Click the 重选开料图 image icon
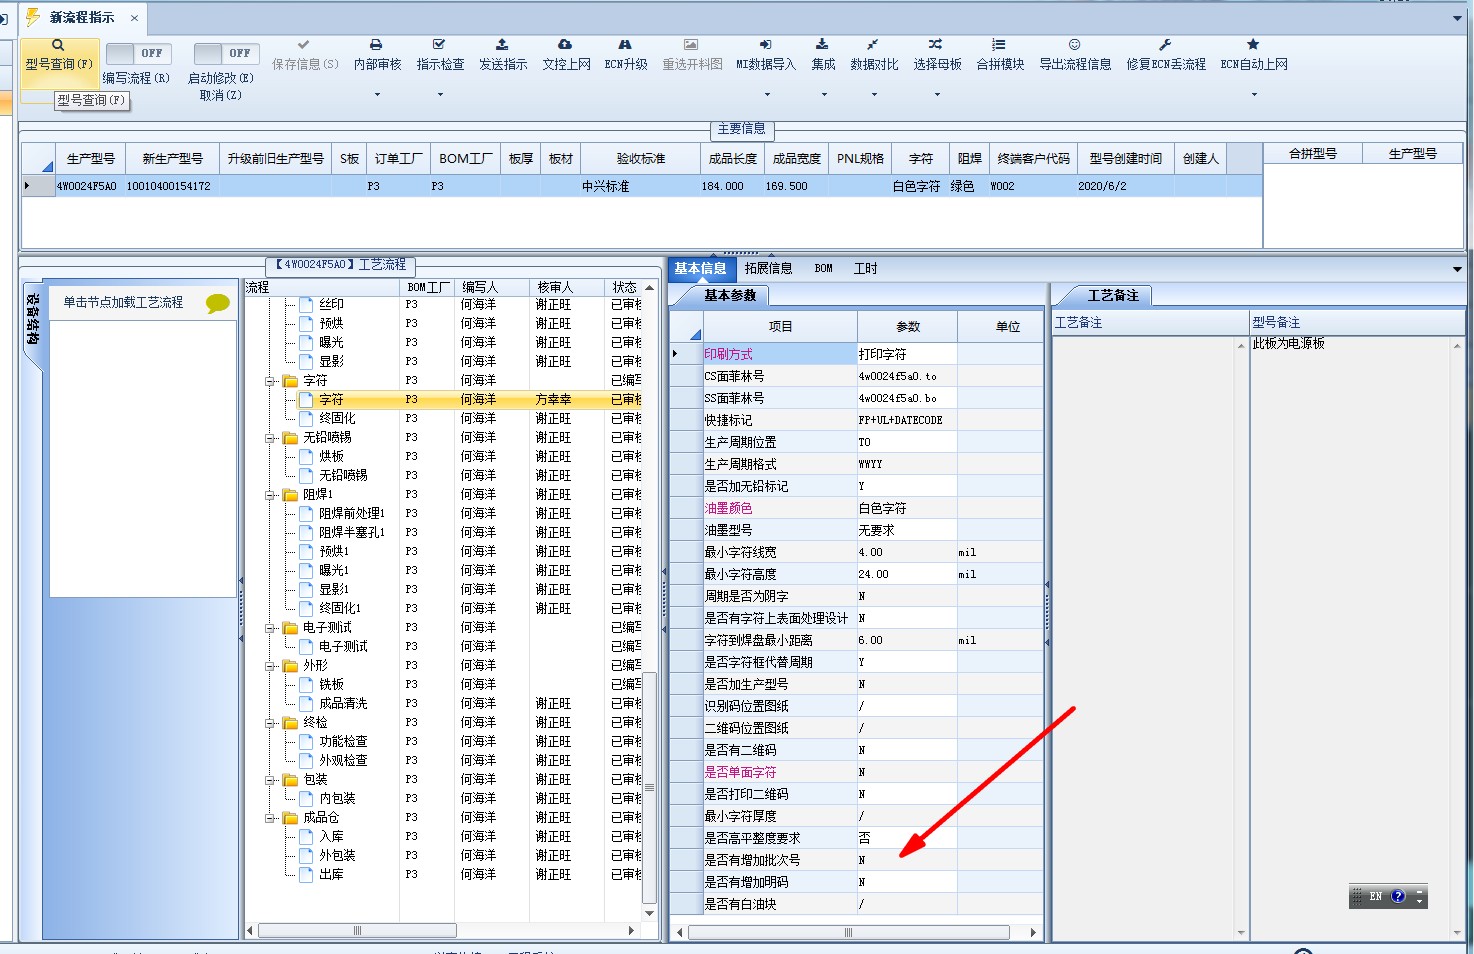 pyautogui.click(x=691, y=45)
